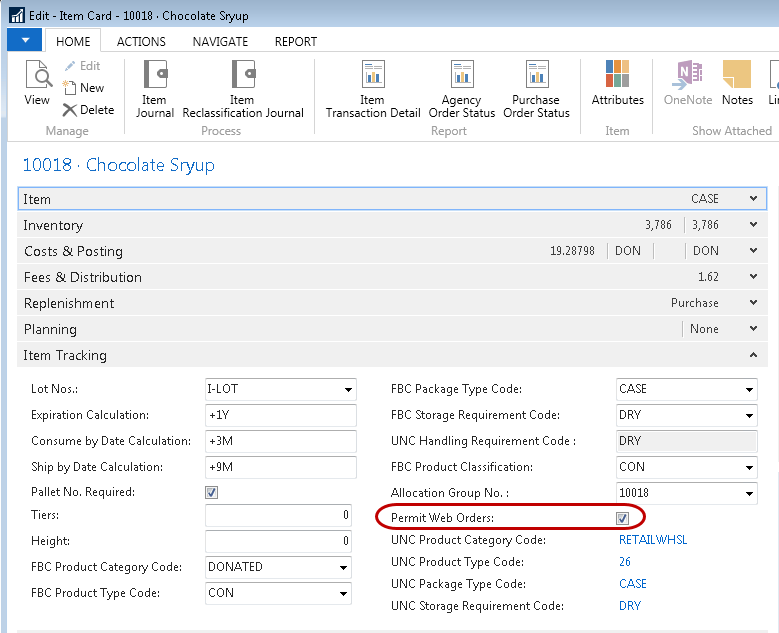
Task: Follow the RETAILWHSL product category link
Action: point(653,540)
